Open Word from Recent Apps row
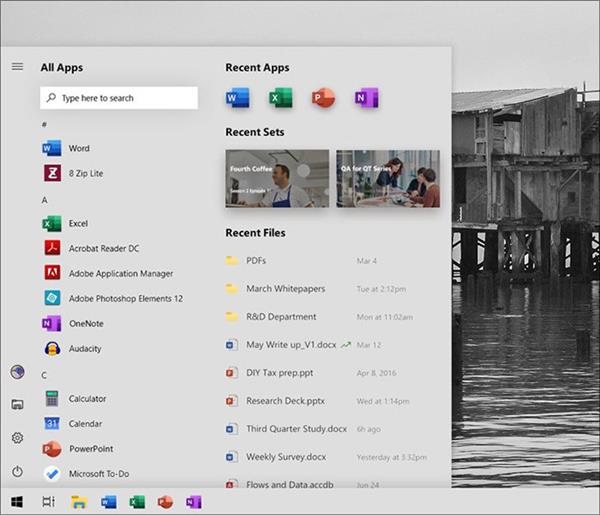Viewport: 600px width, 515px height. [237, 98]
